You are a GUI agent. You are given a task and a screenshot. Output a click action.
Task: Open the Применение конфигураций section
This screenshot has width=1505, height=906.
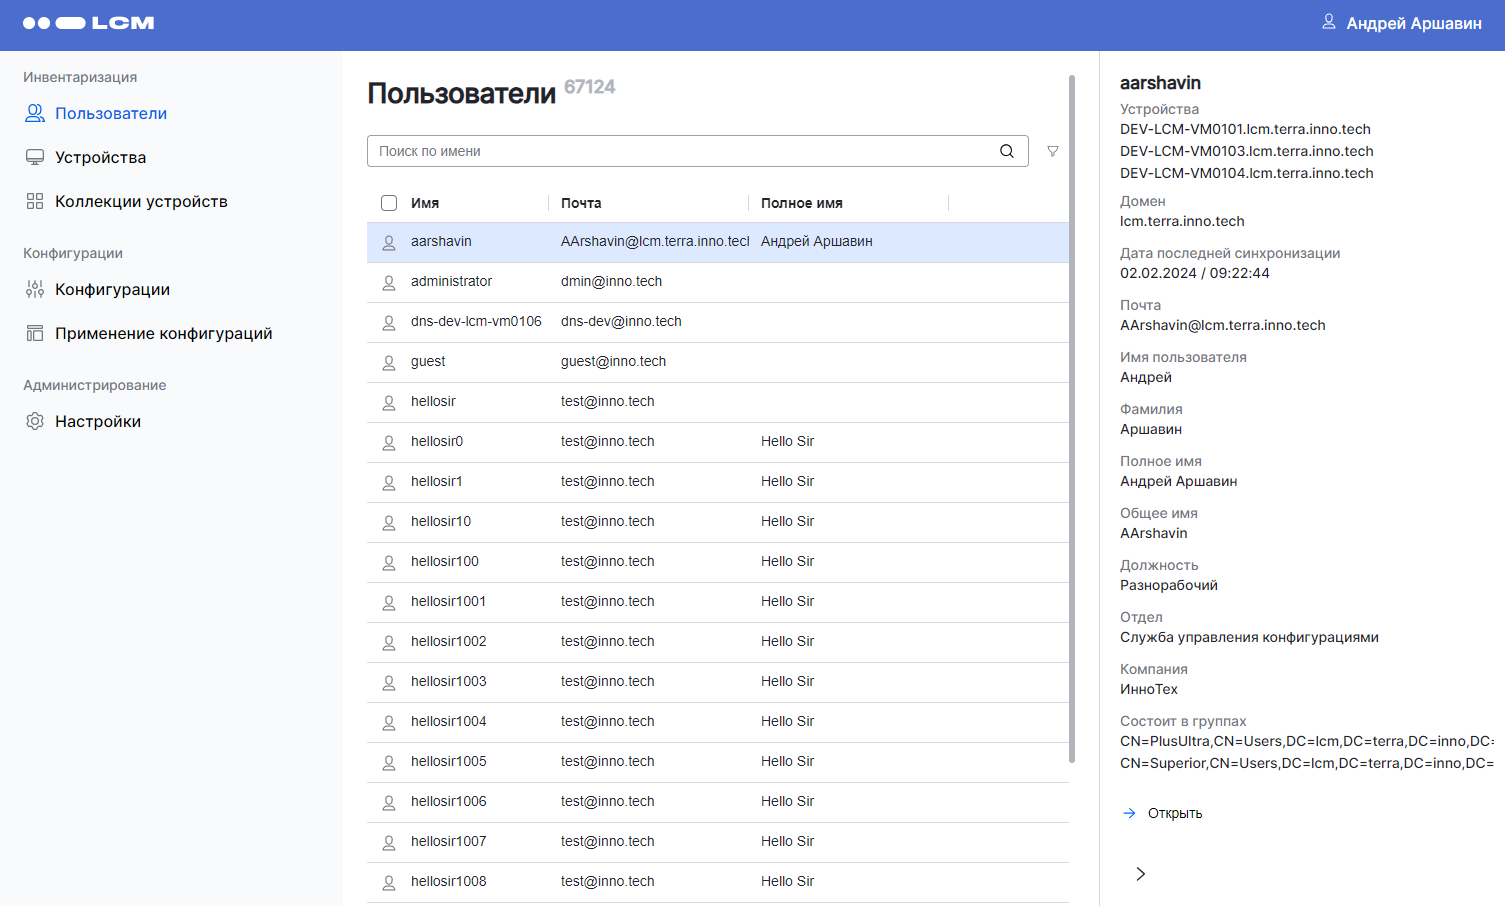tap(163, 333)
